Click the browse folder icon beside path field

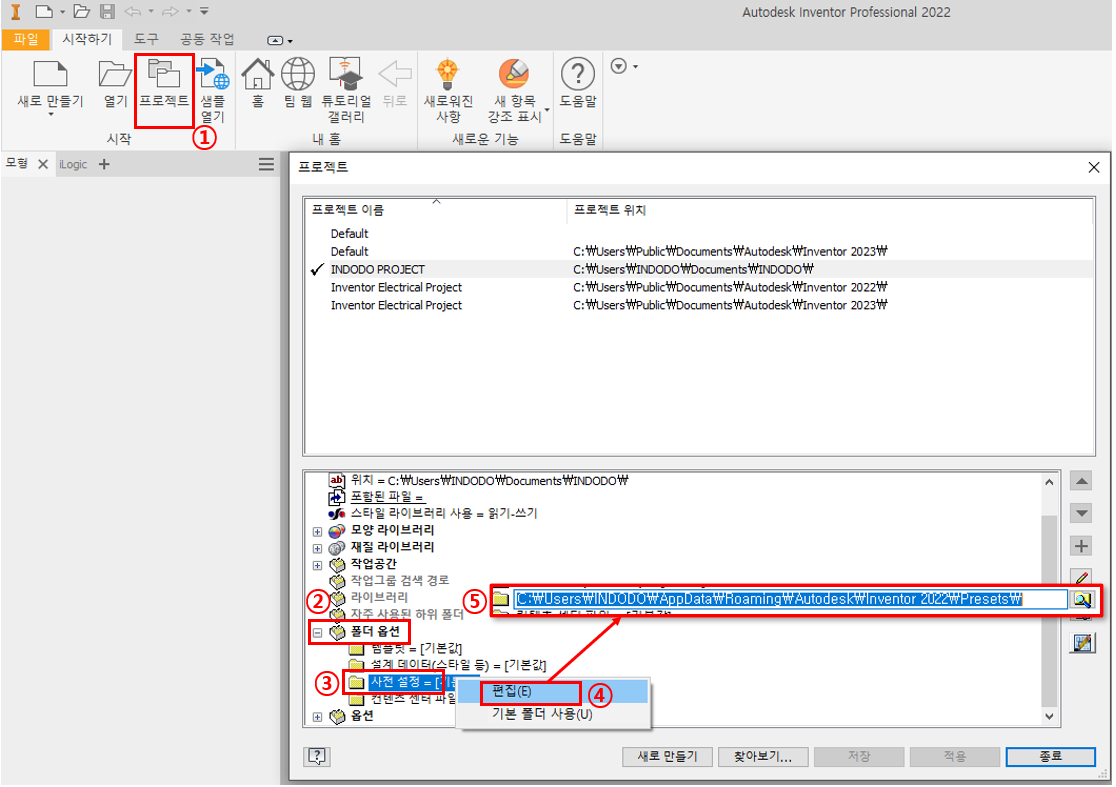click(x=1083, y=600)
